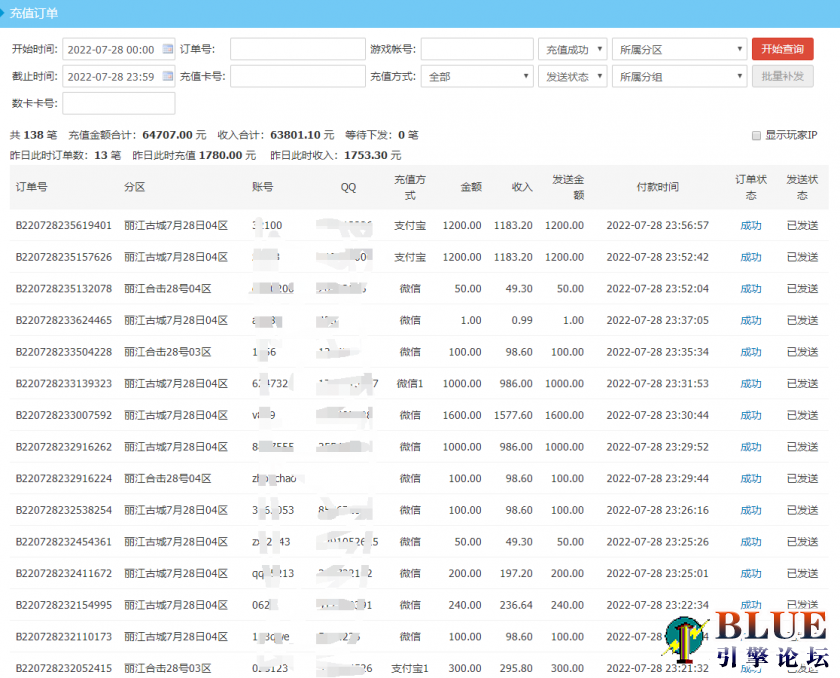Click the 数卡卡号 input box

click(120, 103)
